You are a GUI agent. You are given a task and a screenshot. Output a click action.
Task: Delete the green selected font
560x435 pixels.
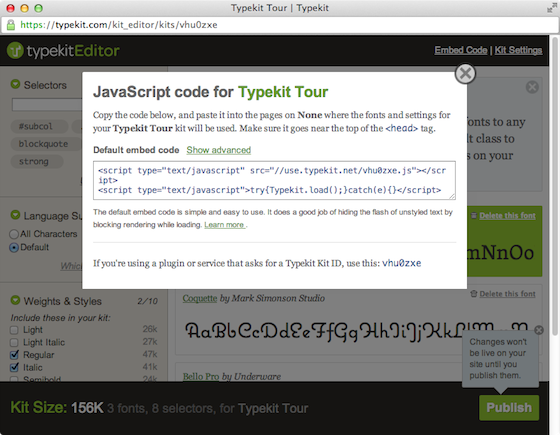coord(507,215)
